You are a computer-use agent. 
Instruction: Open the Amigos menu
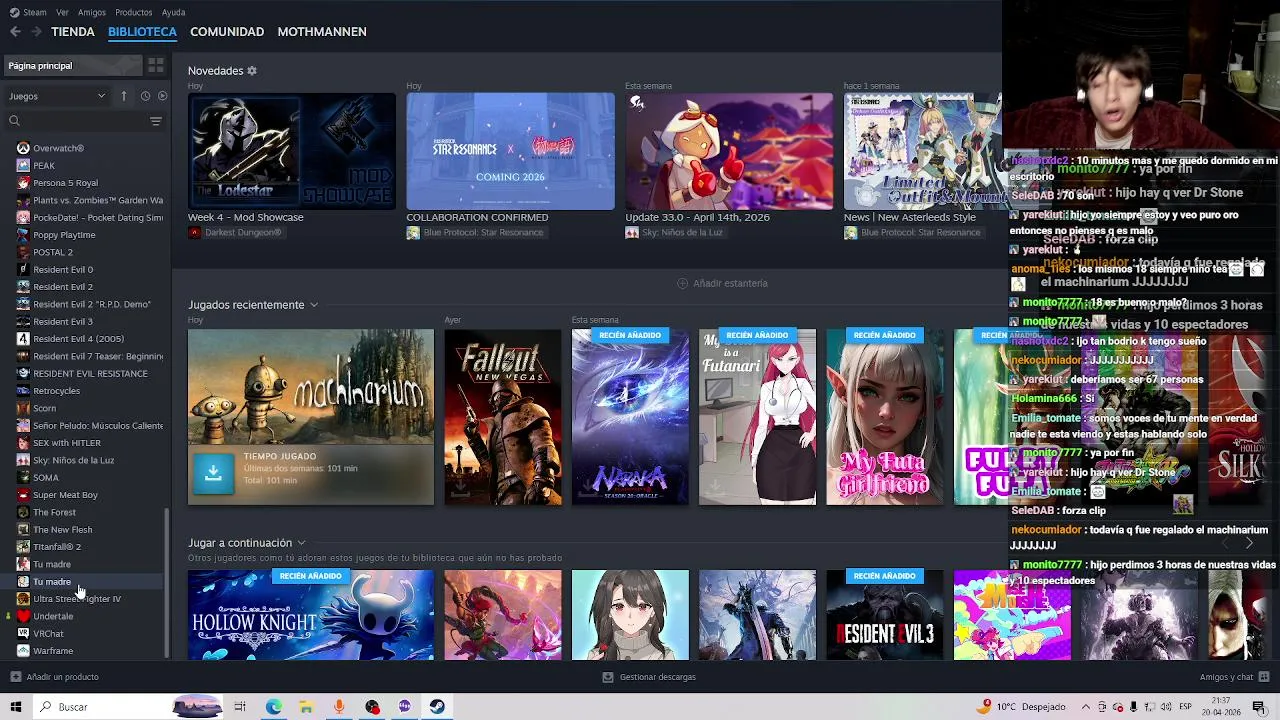(x=92, y=12)
